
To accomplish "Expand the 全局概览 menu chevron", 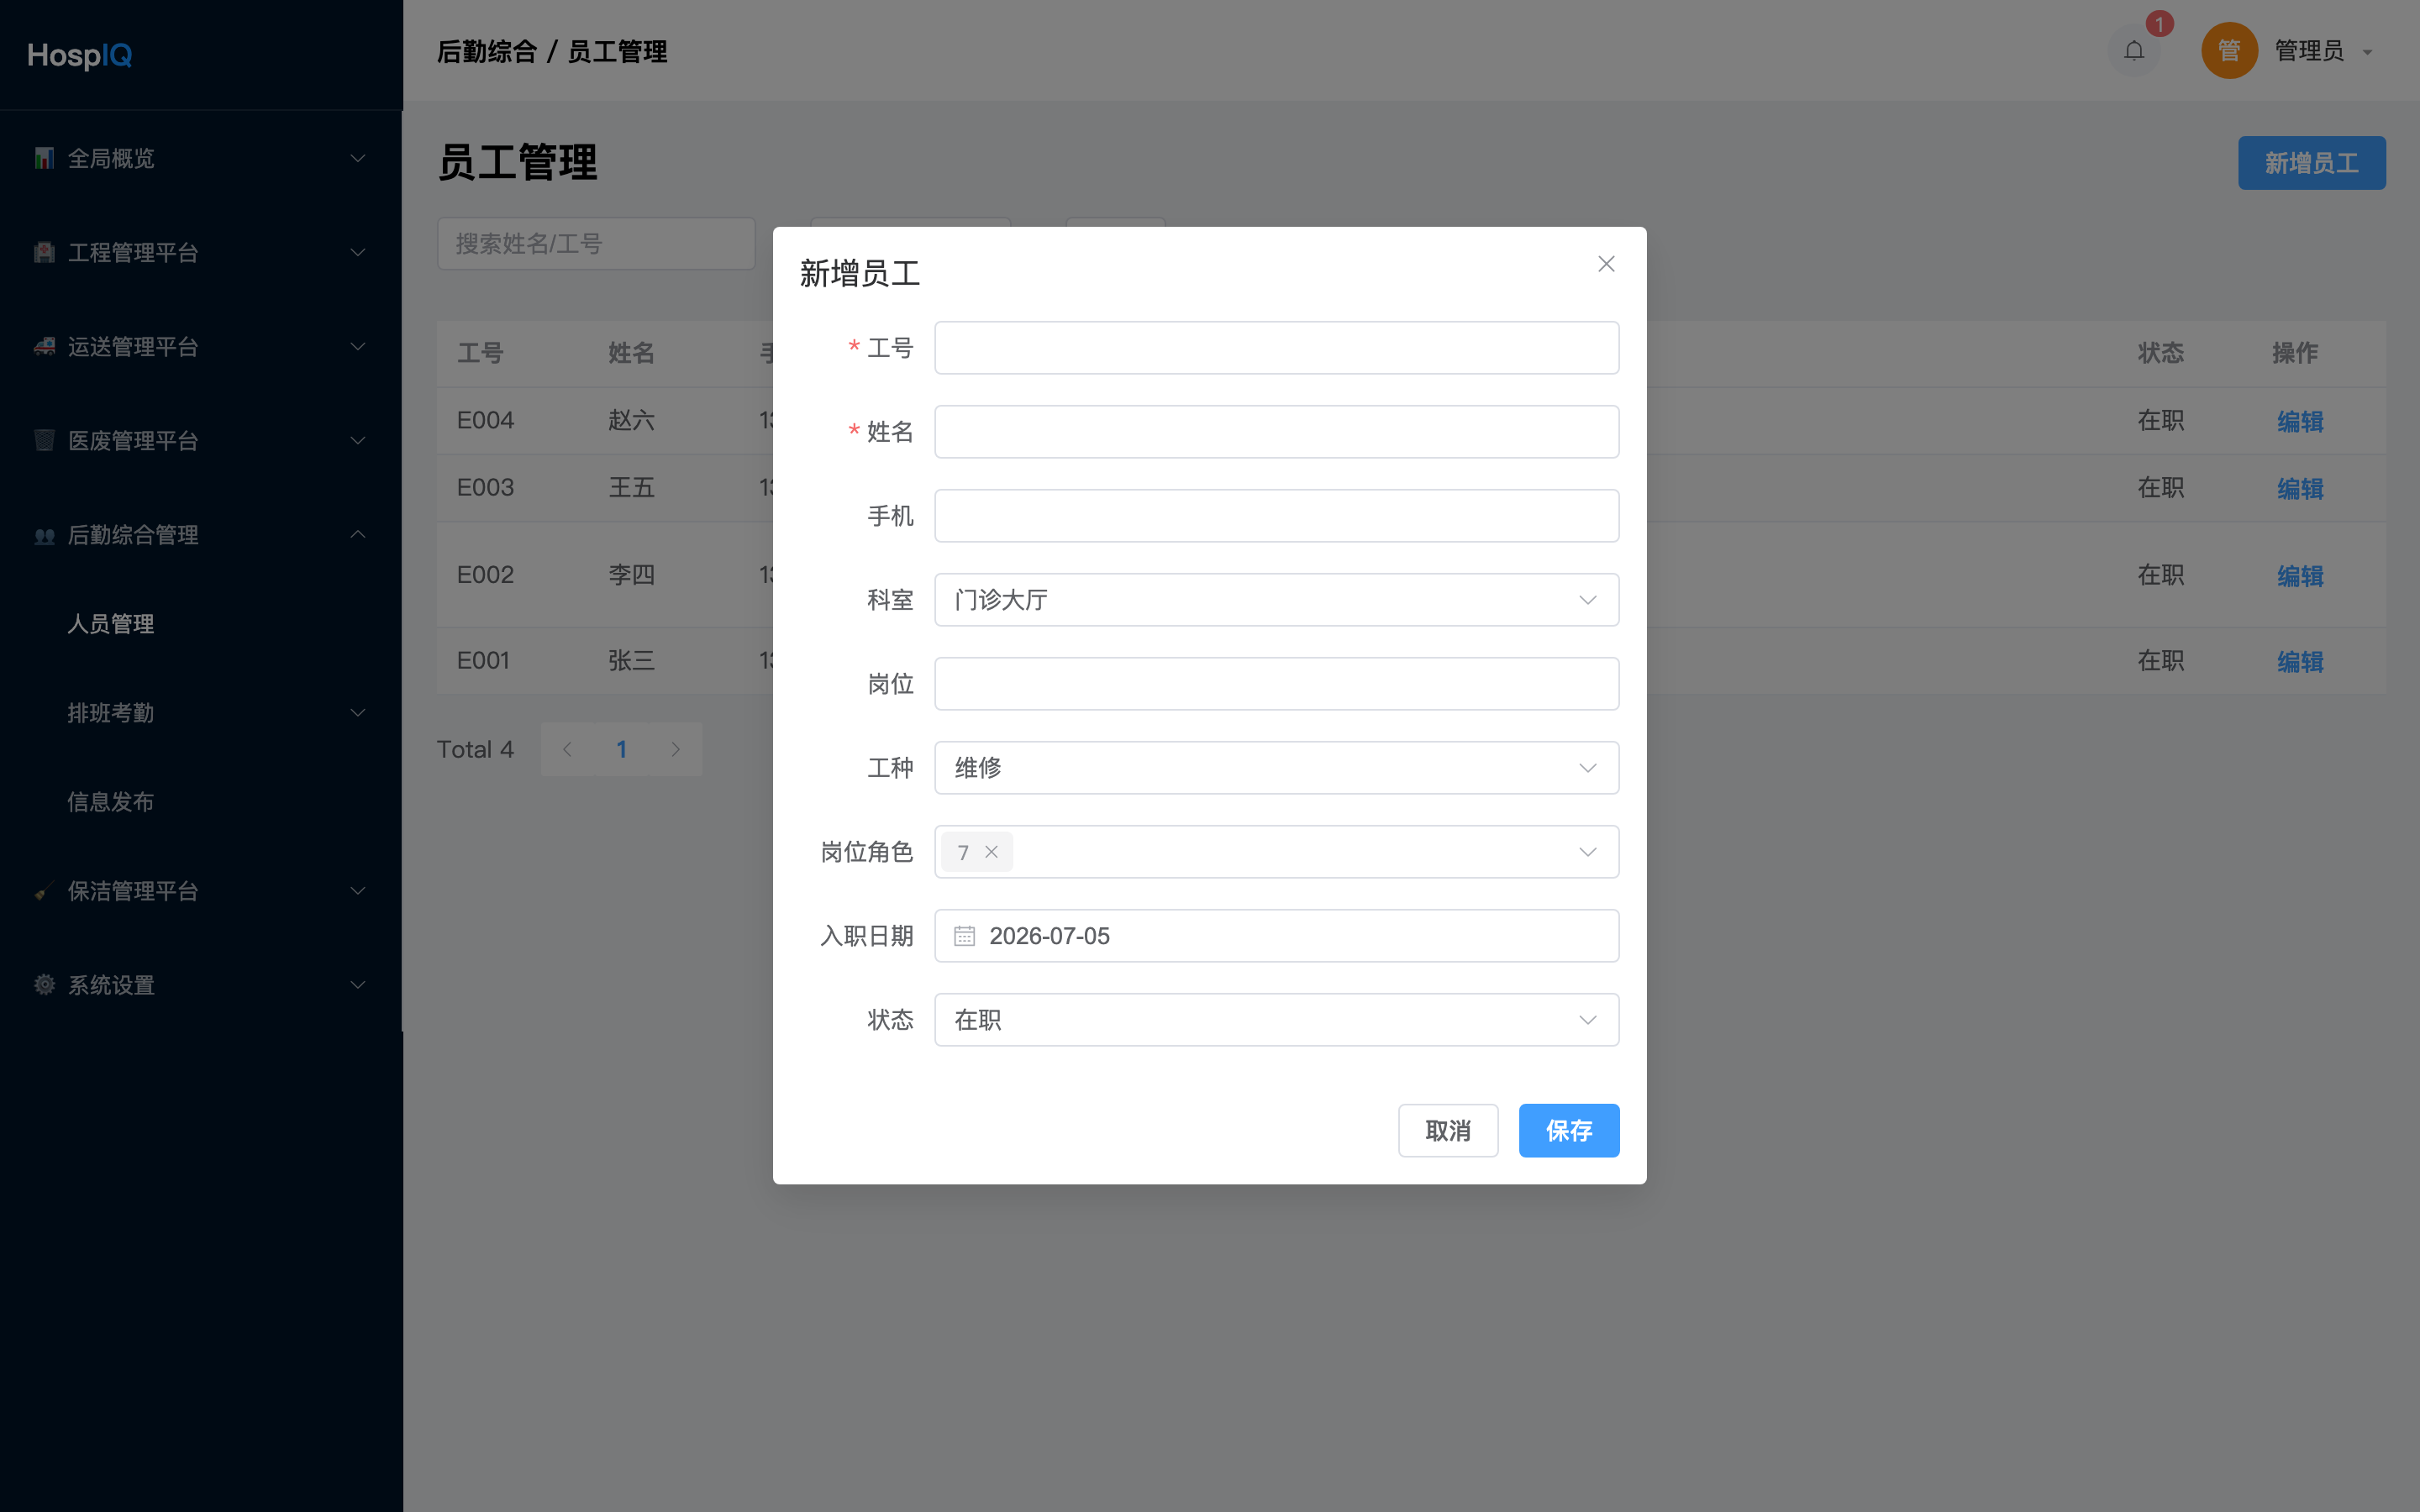I will pyautogui.click(x=357, y=158).
